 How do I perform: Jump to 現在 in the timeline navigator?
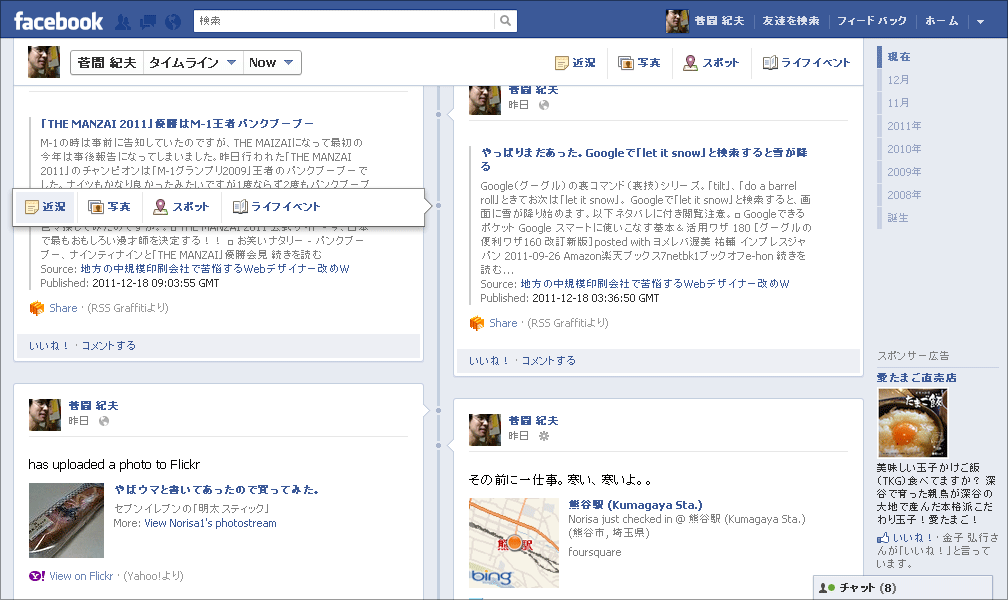click(x=899, y=57)
